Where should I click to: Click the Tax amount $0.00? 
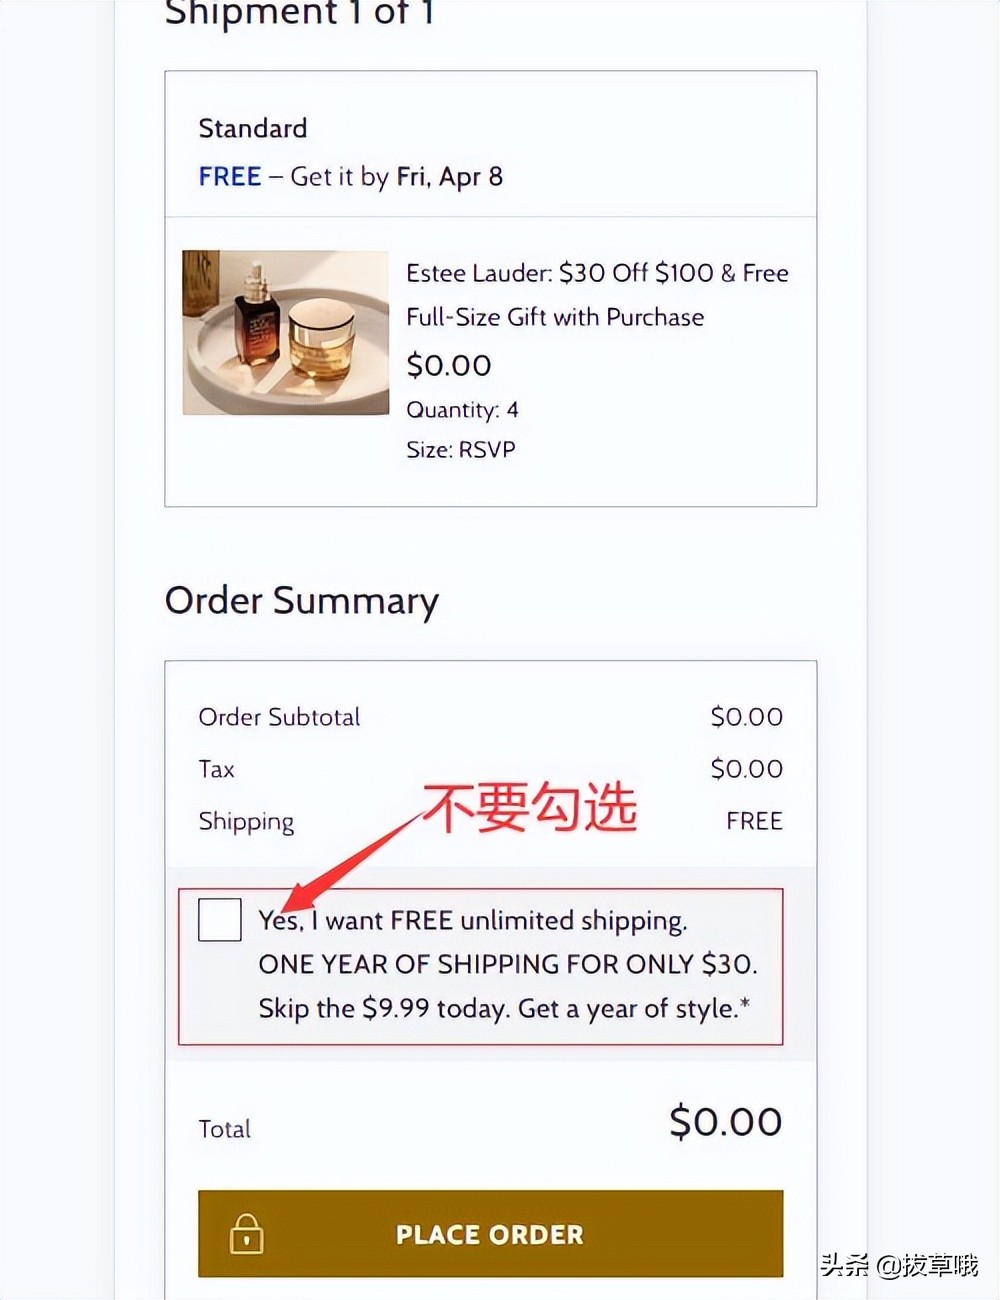pos(747,769)
